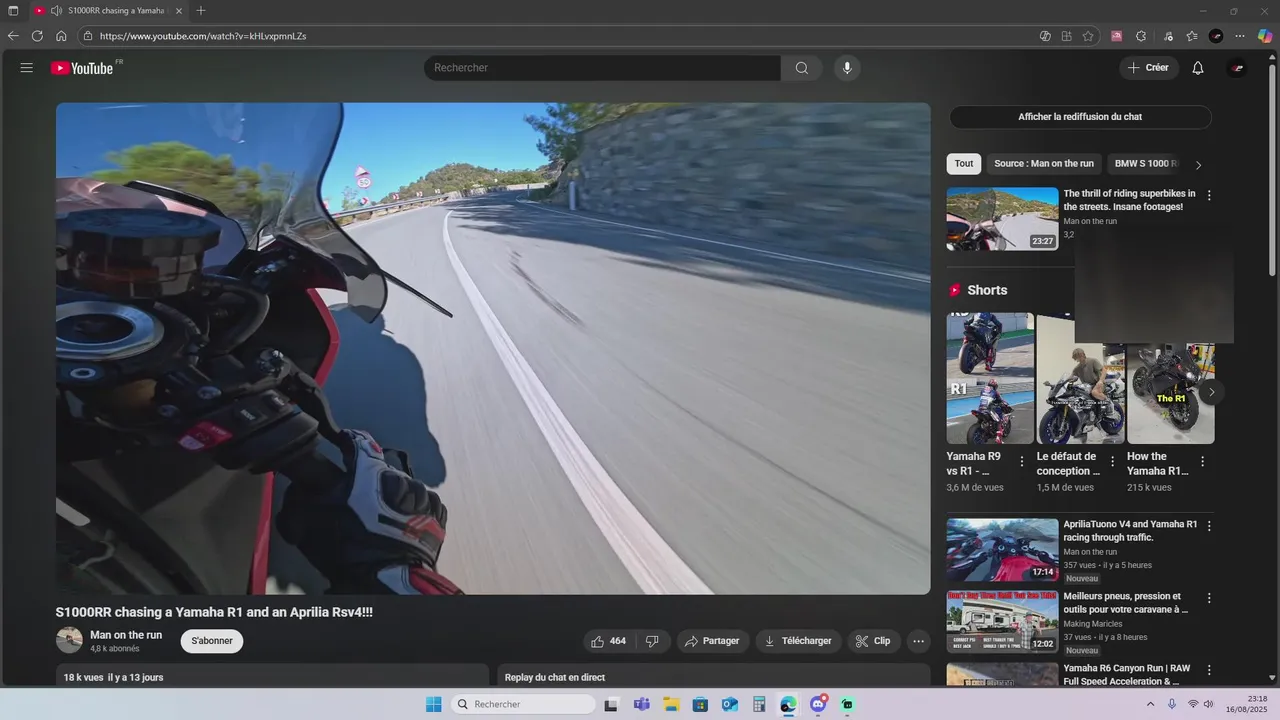Open a new browser tab with plus
This screenshot has height=720, width=1280.
pyautogui.click(x=201, y=11)
